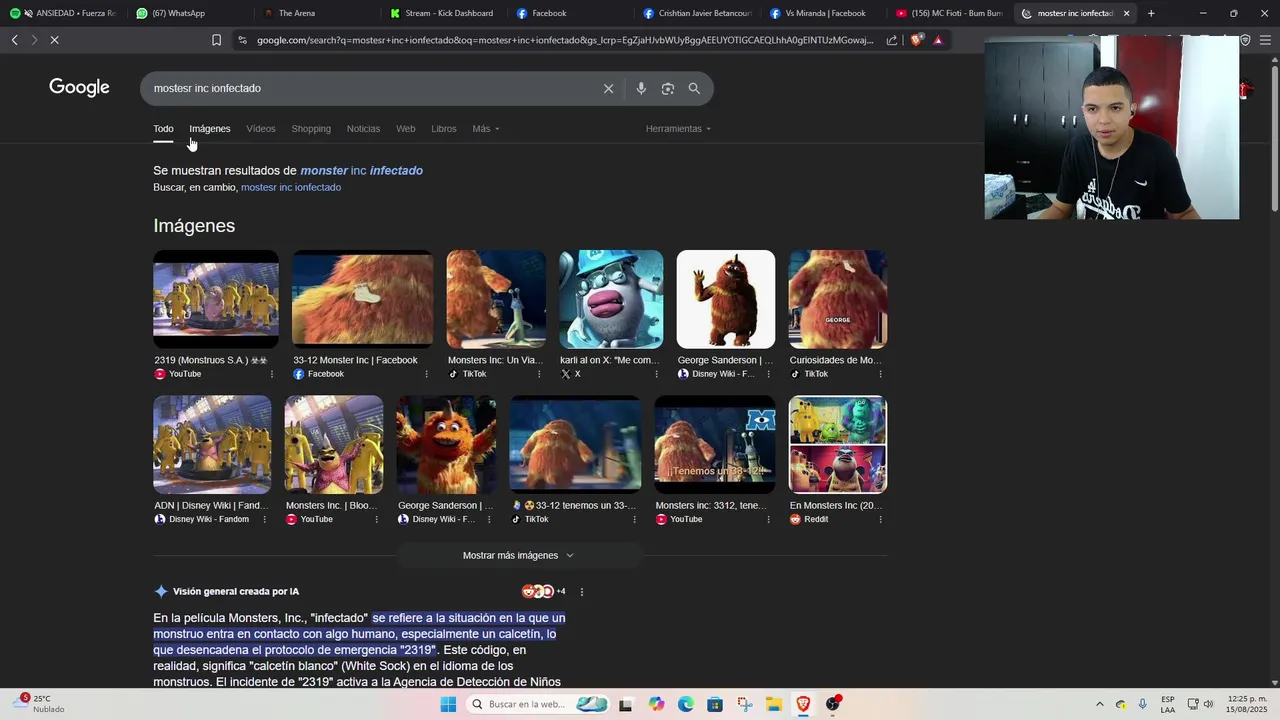Open 'Monsters inc: 3312, tene...' YouTube thumbnail

pyautogui.click(x=715, y=444)
